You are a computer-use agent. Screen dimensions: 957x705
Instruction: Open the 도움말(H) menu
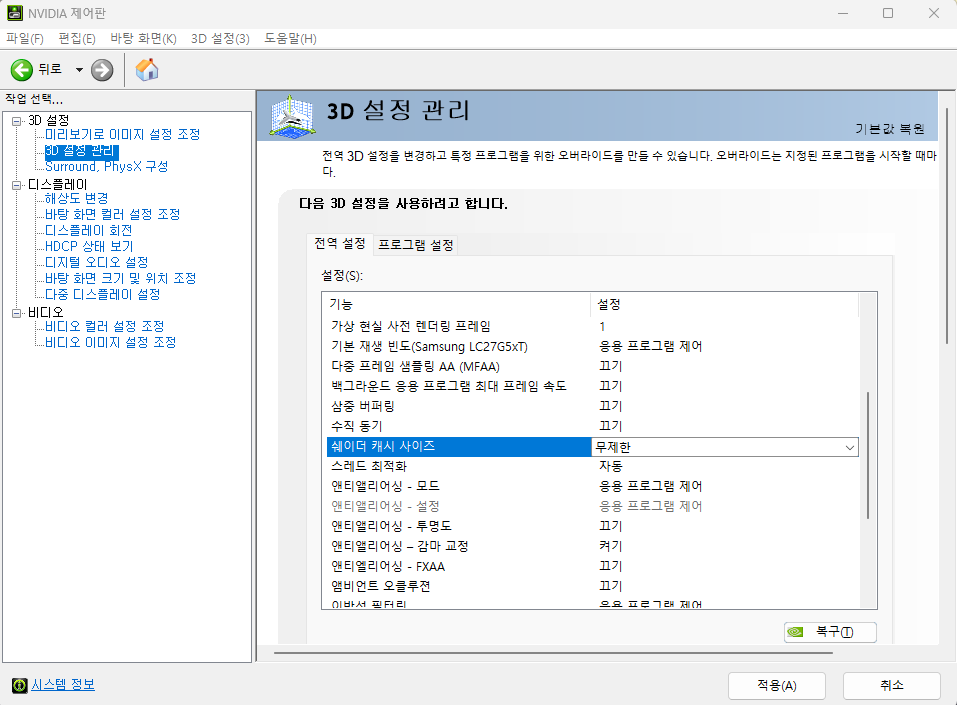(291, 38)
